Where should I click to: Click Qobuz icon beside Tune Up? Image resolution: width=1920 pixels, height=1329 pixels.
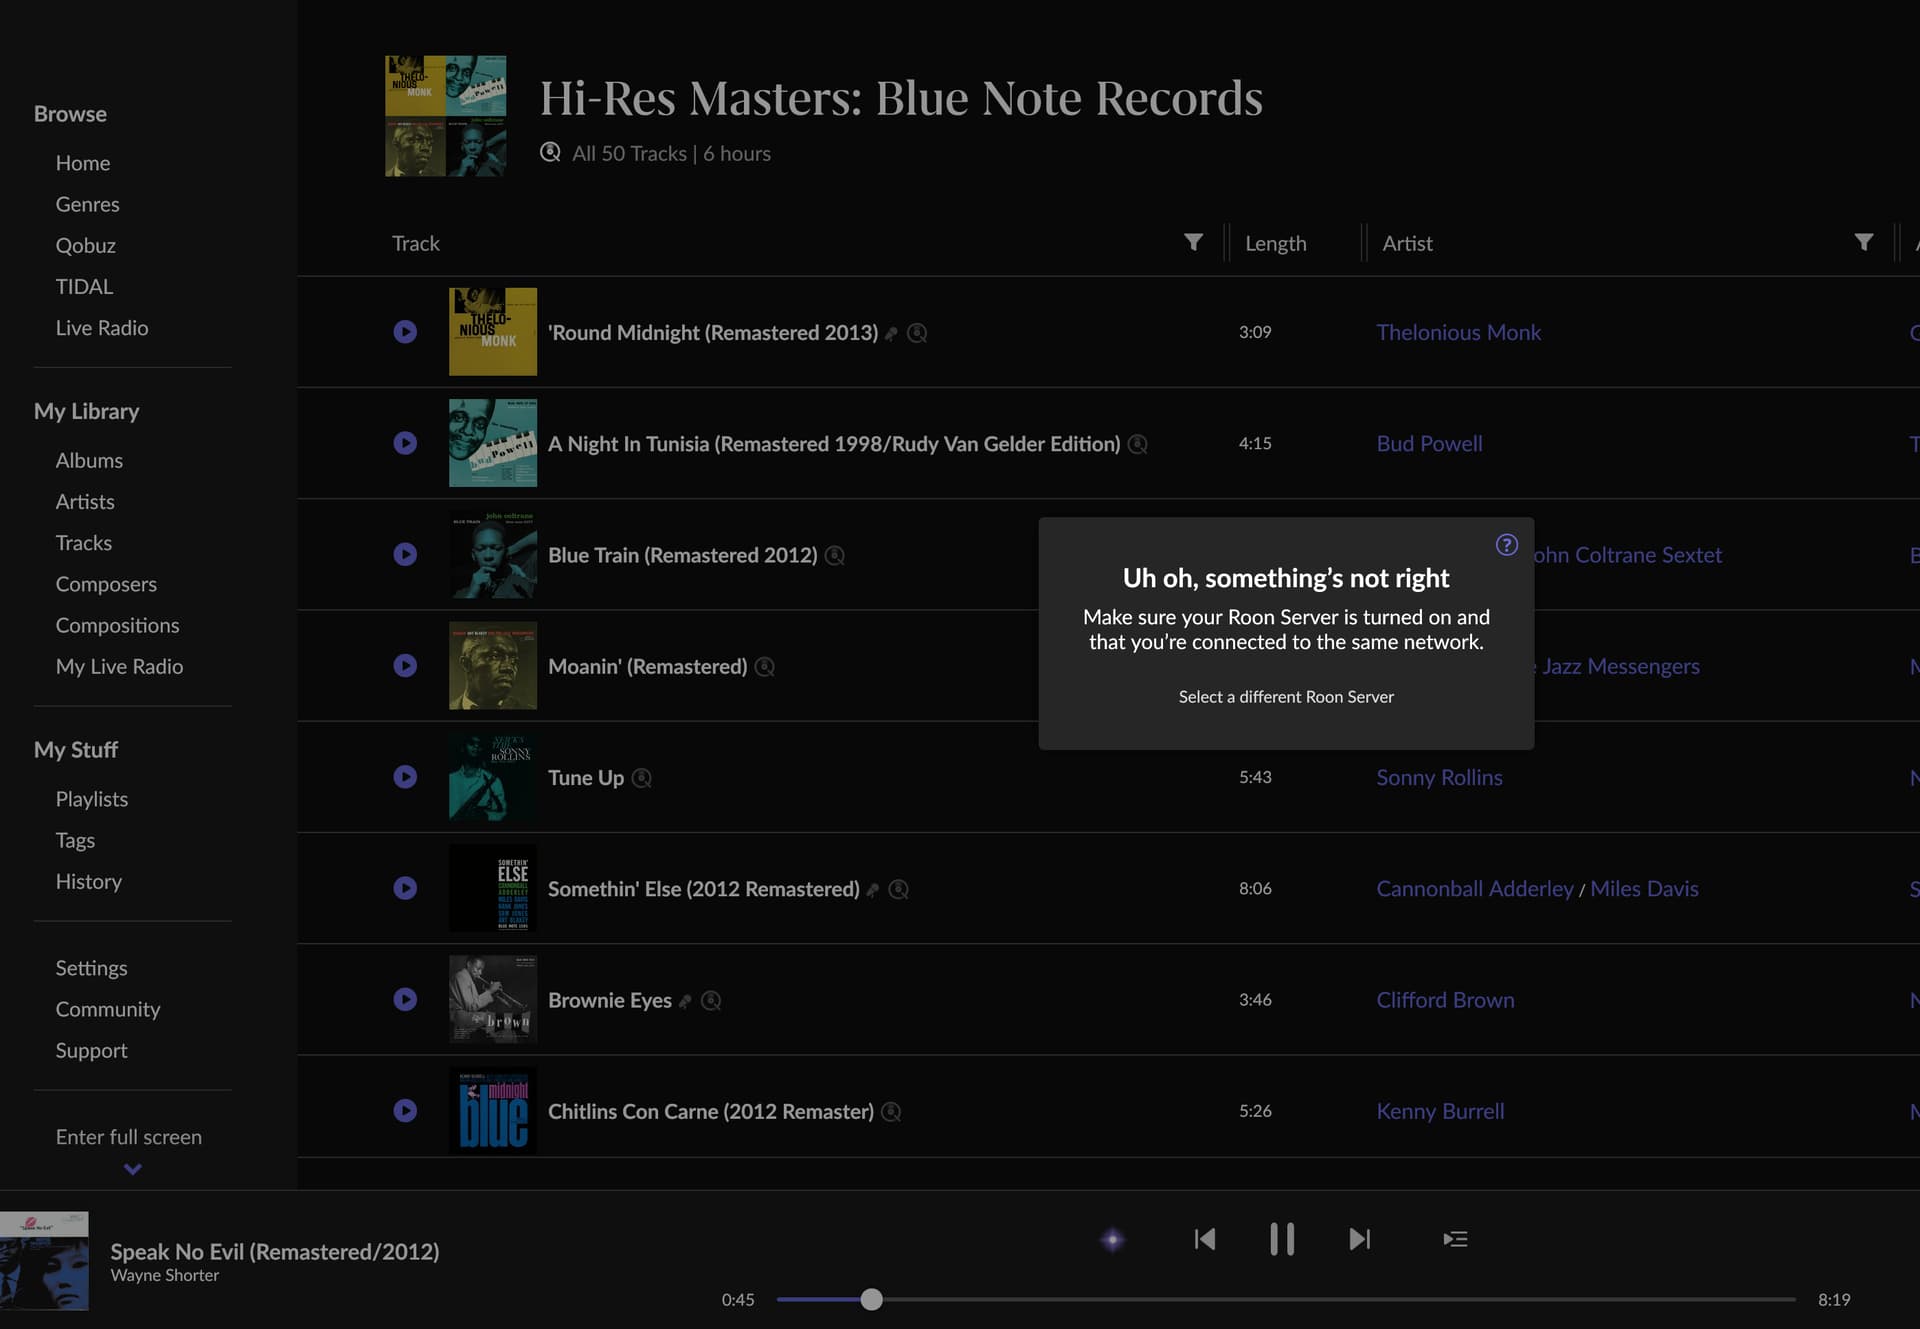click(x=642, y=778)
